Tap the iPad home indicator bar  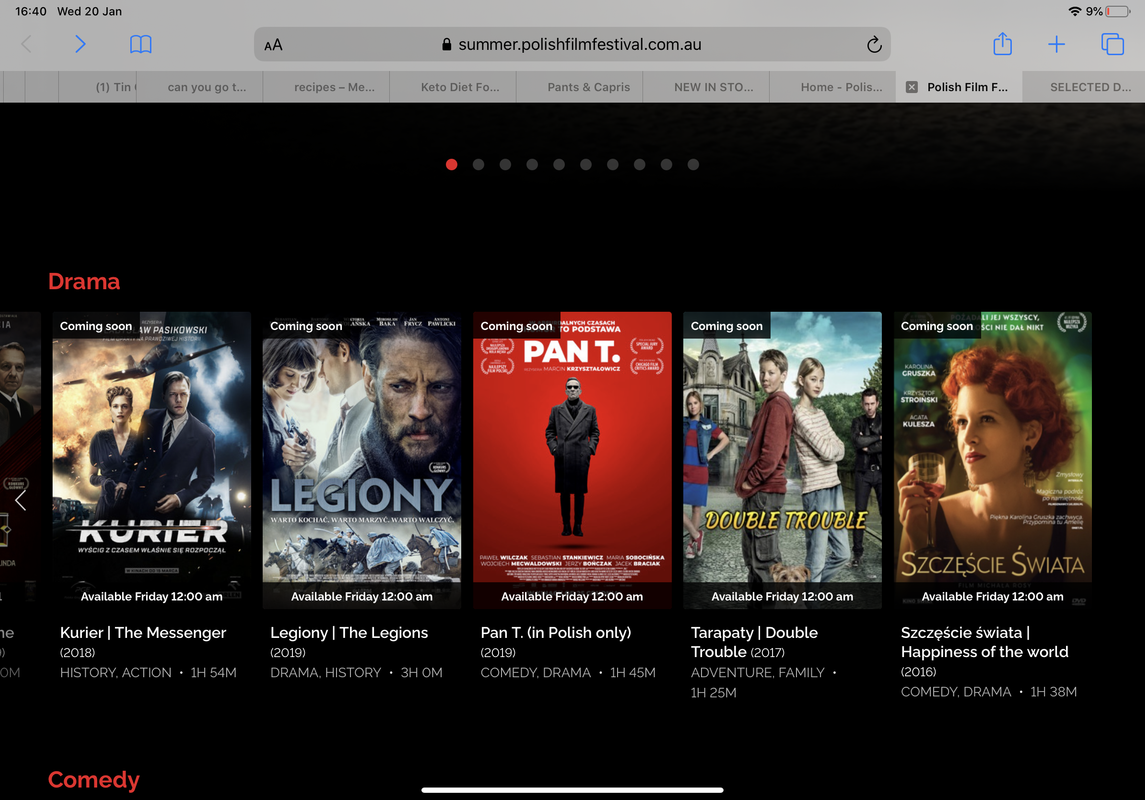point(572,790)
